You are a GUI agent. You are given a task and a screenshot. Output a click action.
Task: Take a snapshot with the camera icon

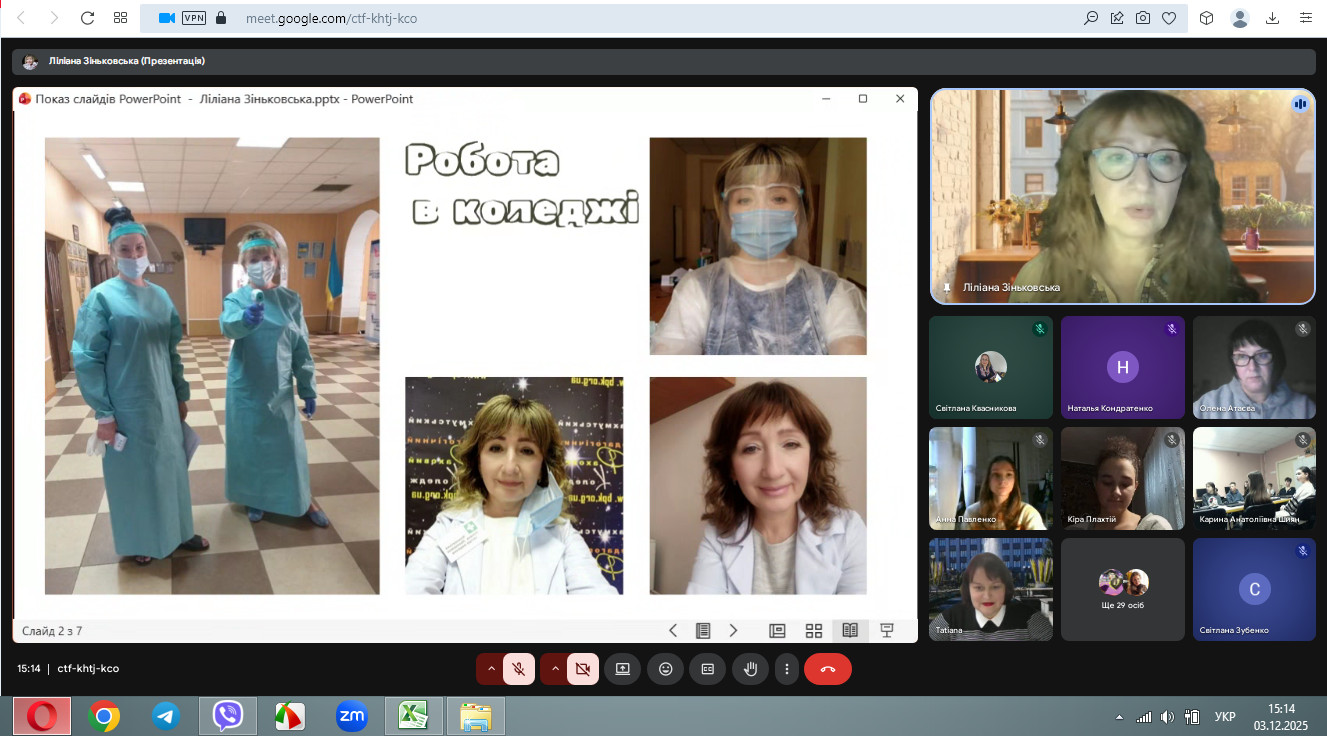point(1142,18)
